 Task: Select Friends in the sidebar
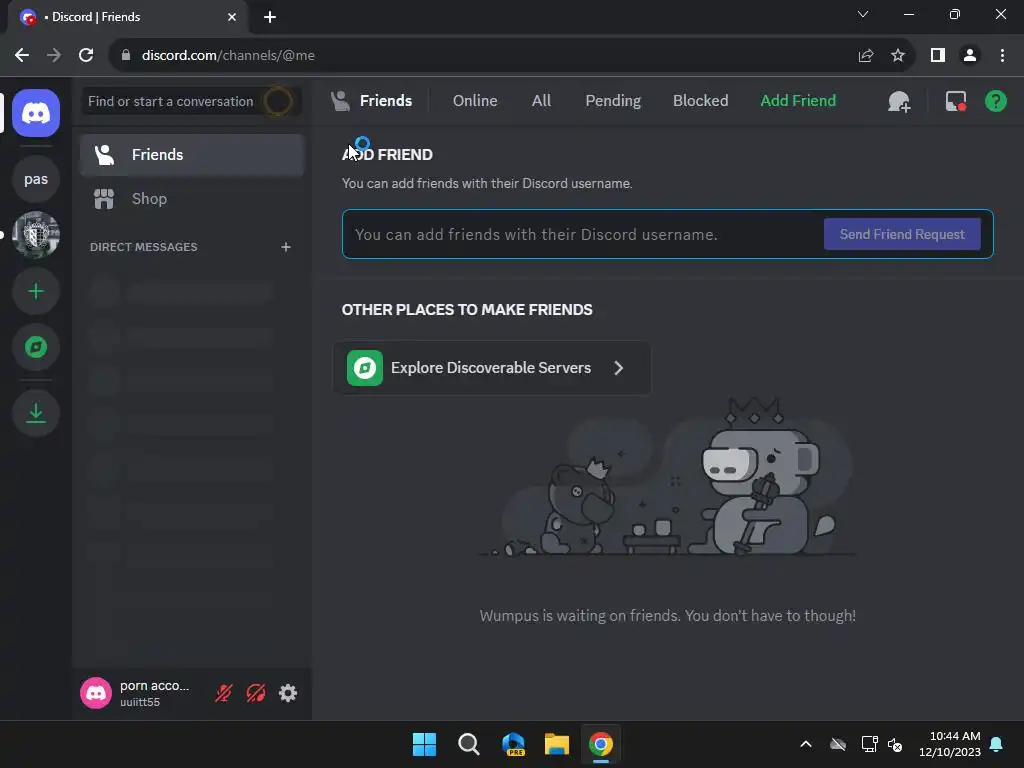coord(192,155)
